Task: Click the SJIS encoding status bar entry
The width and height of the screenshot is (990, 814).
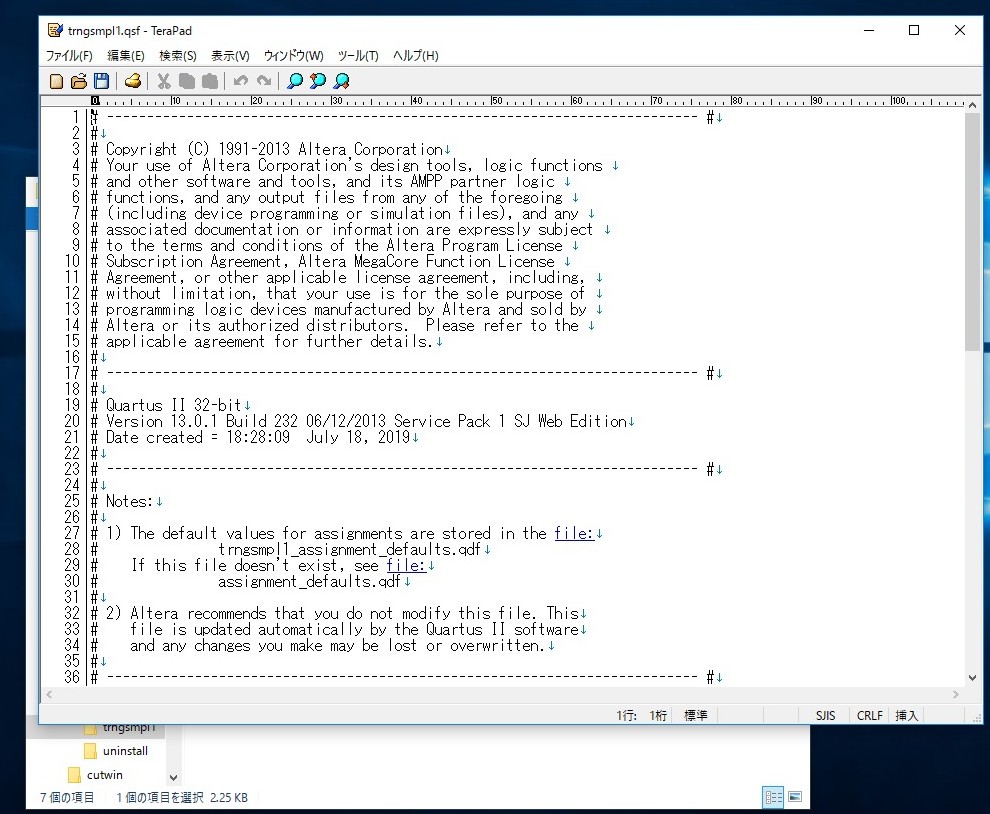Action: (x=825, y=715)
